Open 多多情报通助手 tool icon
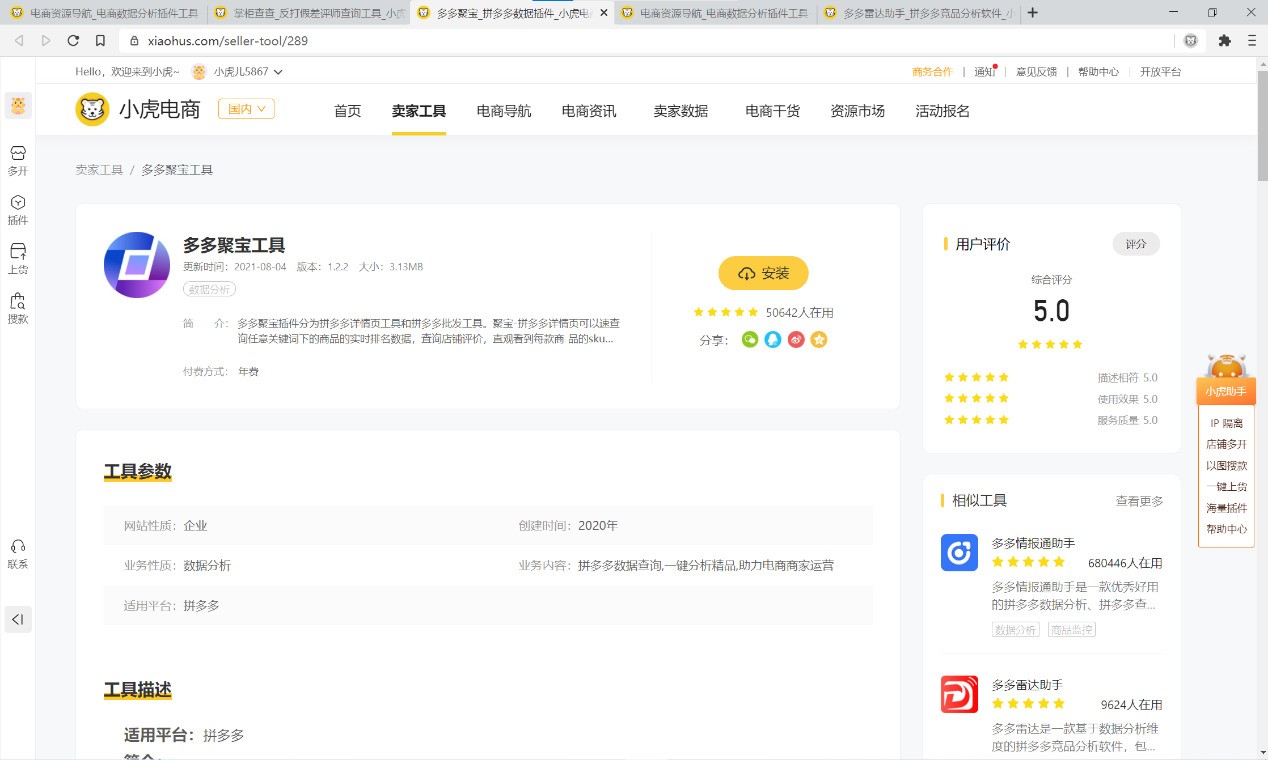 pyautogui.click(x=959, y=552)
